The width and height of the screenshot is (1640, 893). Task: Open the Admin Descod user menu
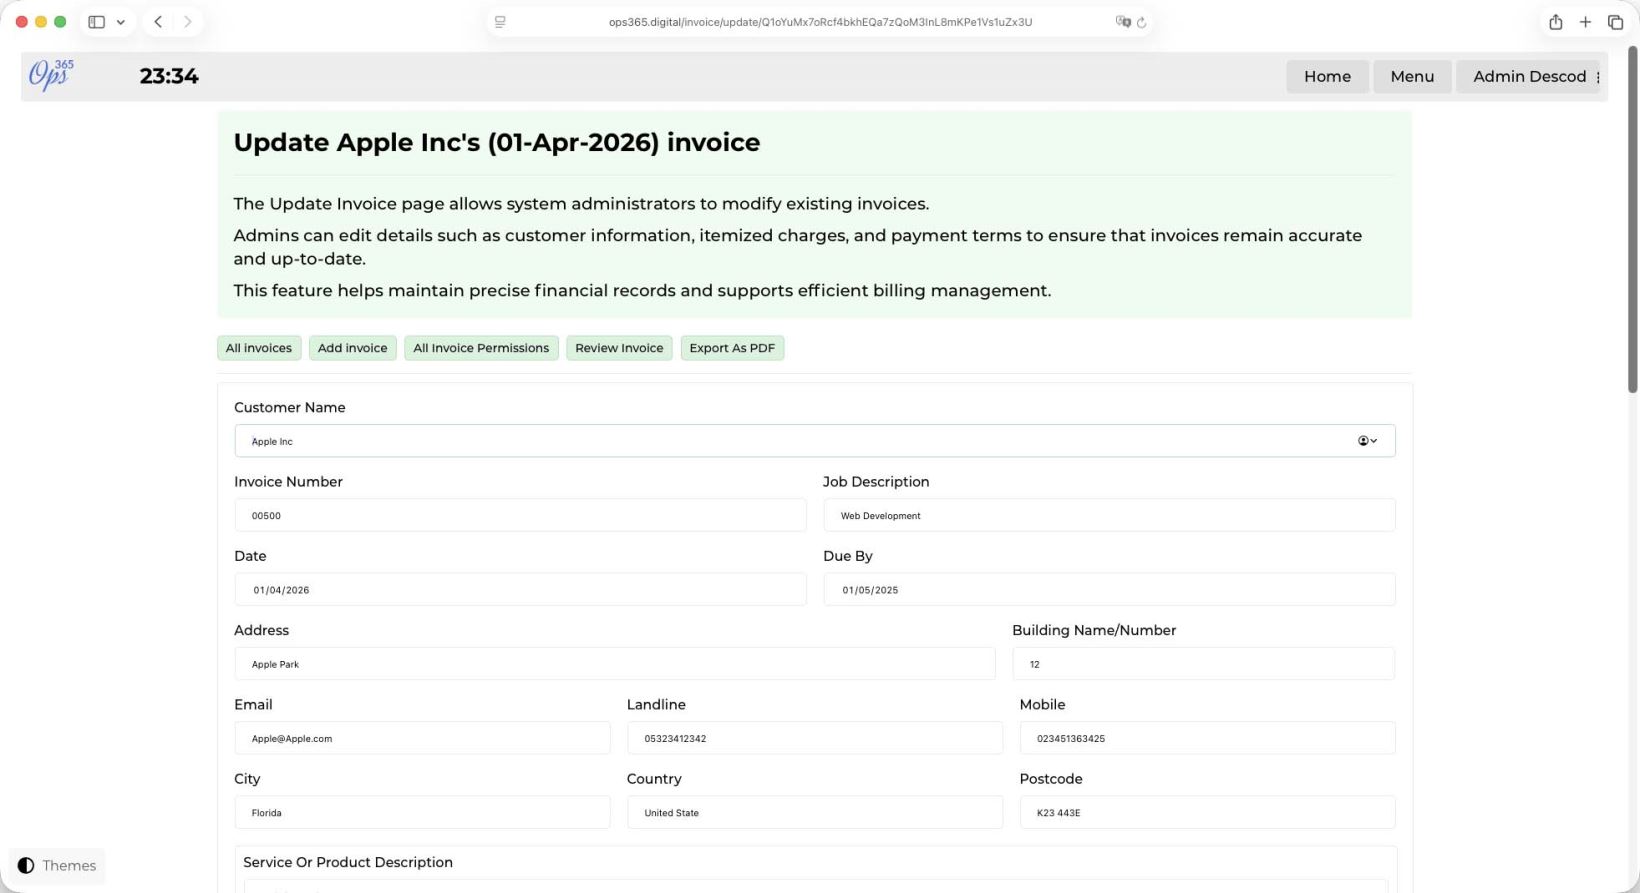[x=1530, y=77]
